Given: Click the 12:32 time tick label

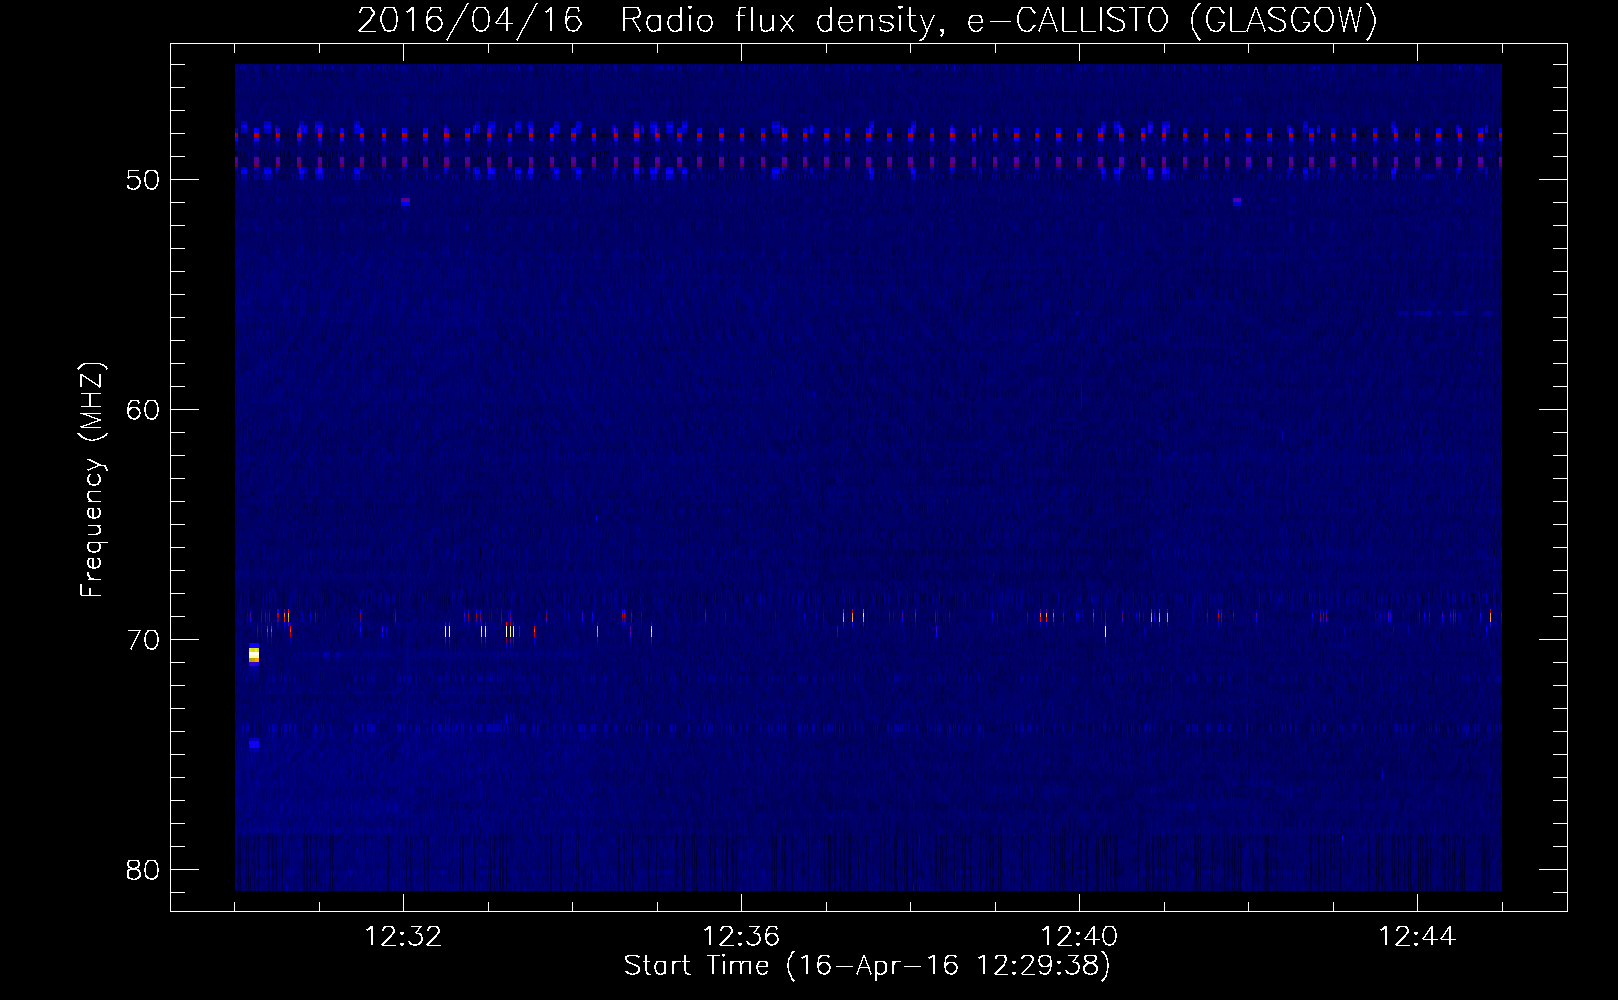Looking at the screenshot, I should pyautogui.click(x=403, y=937).
